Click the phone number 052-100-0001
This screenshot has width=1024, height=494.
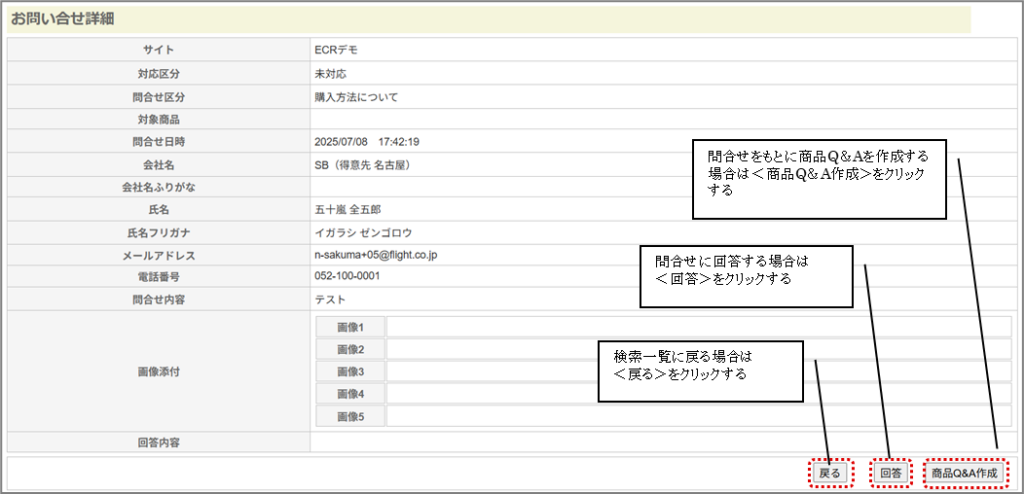click(347, 276)
